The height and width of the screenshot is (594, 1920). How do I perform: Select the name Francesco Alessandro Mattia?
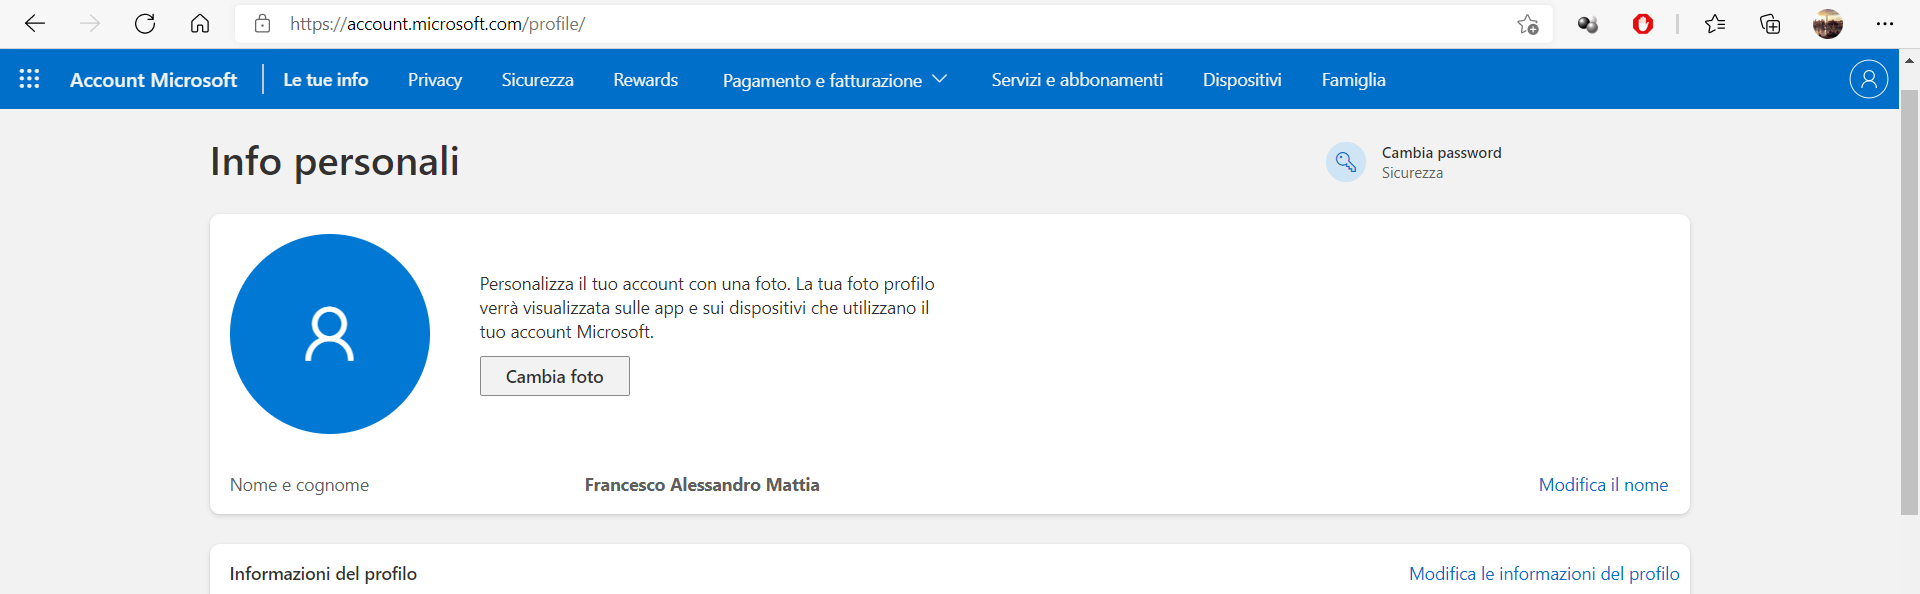(x=702, y=485)
